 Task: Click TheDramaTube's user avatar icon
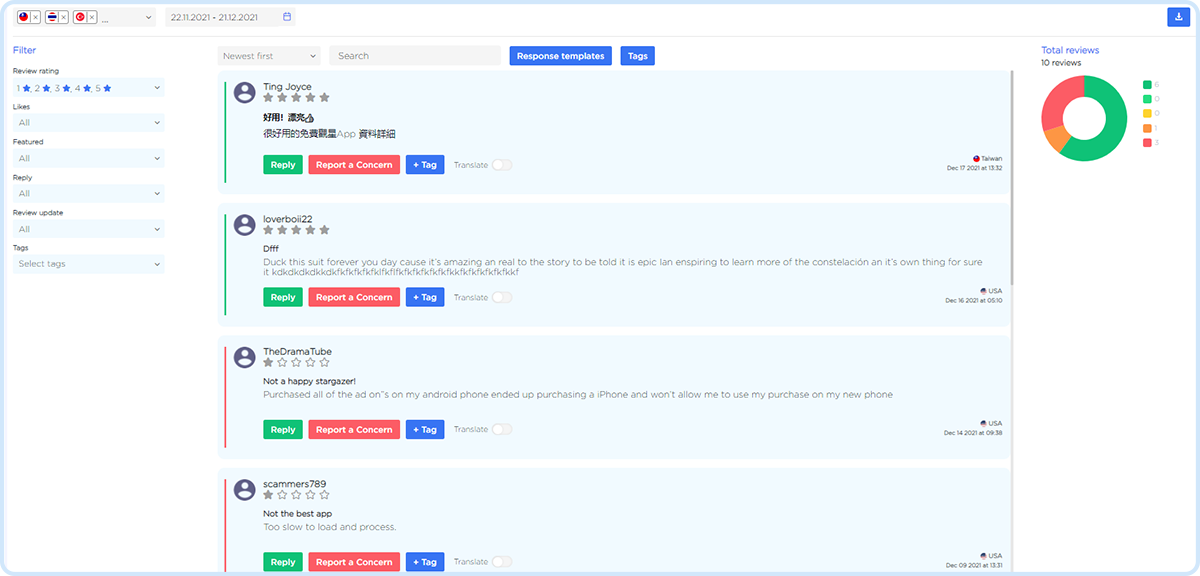coord(244,357)
